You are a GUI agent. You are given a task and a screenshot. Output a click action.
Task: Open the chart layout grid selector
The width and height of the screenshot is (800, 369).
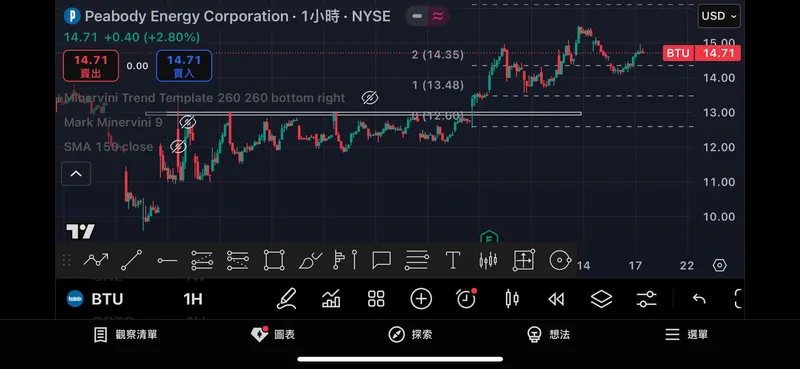click(x=376, y=299)
